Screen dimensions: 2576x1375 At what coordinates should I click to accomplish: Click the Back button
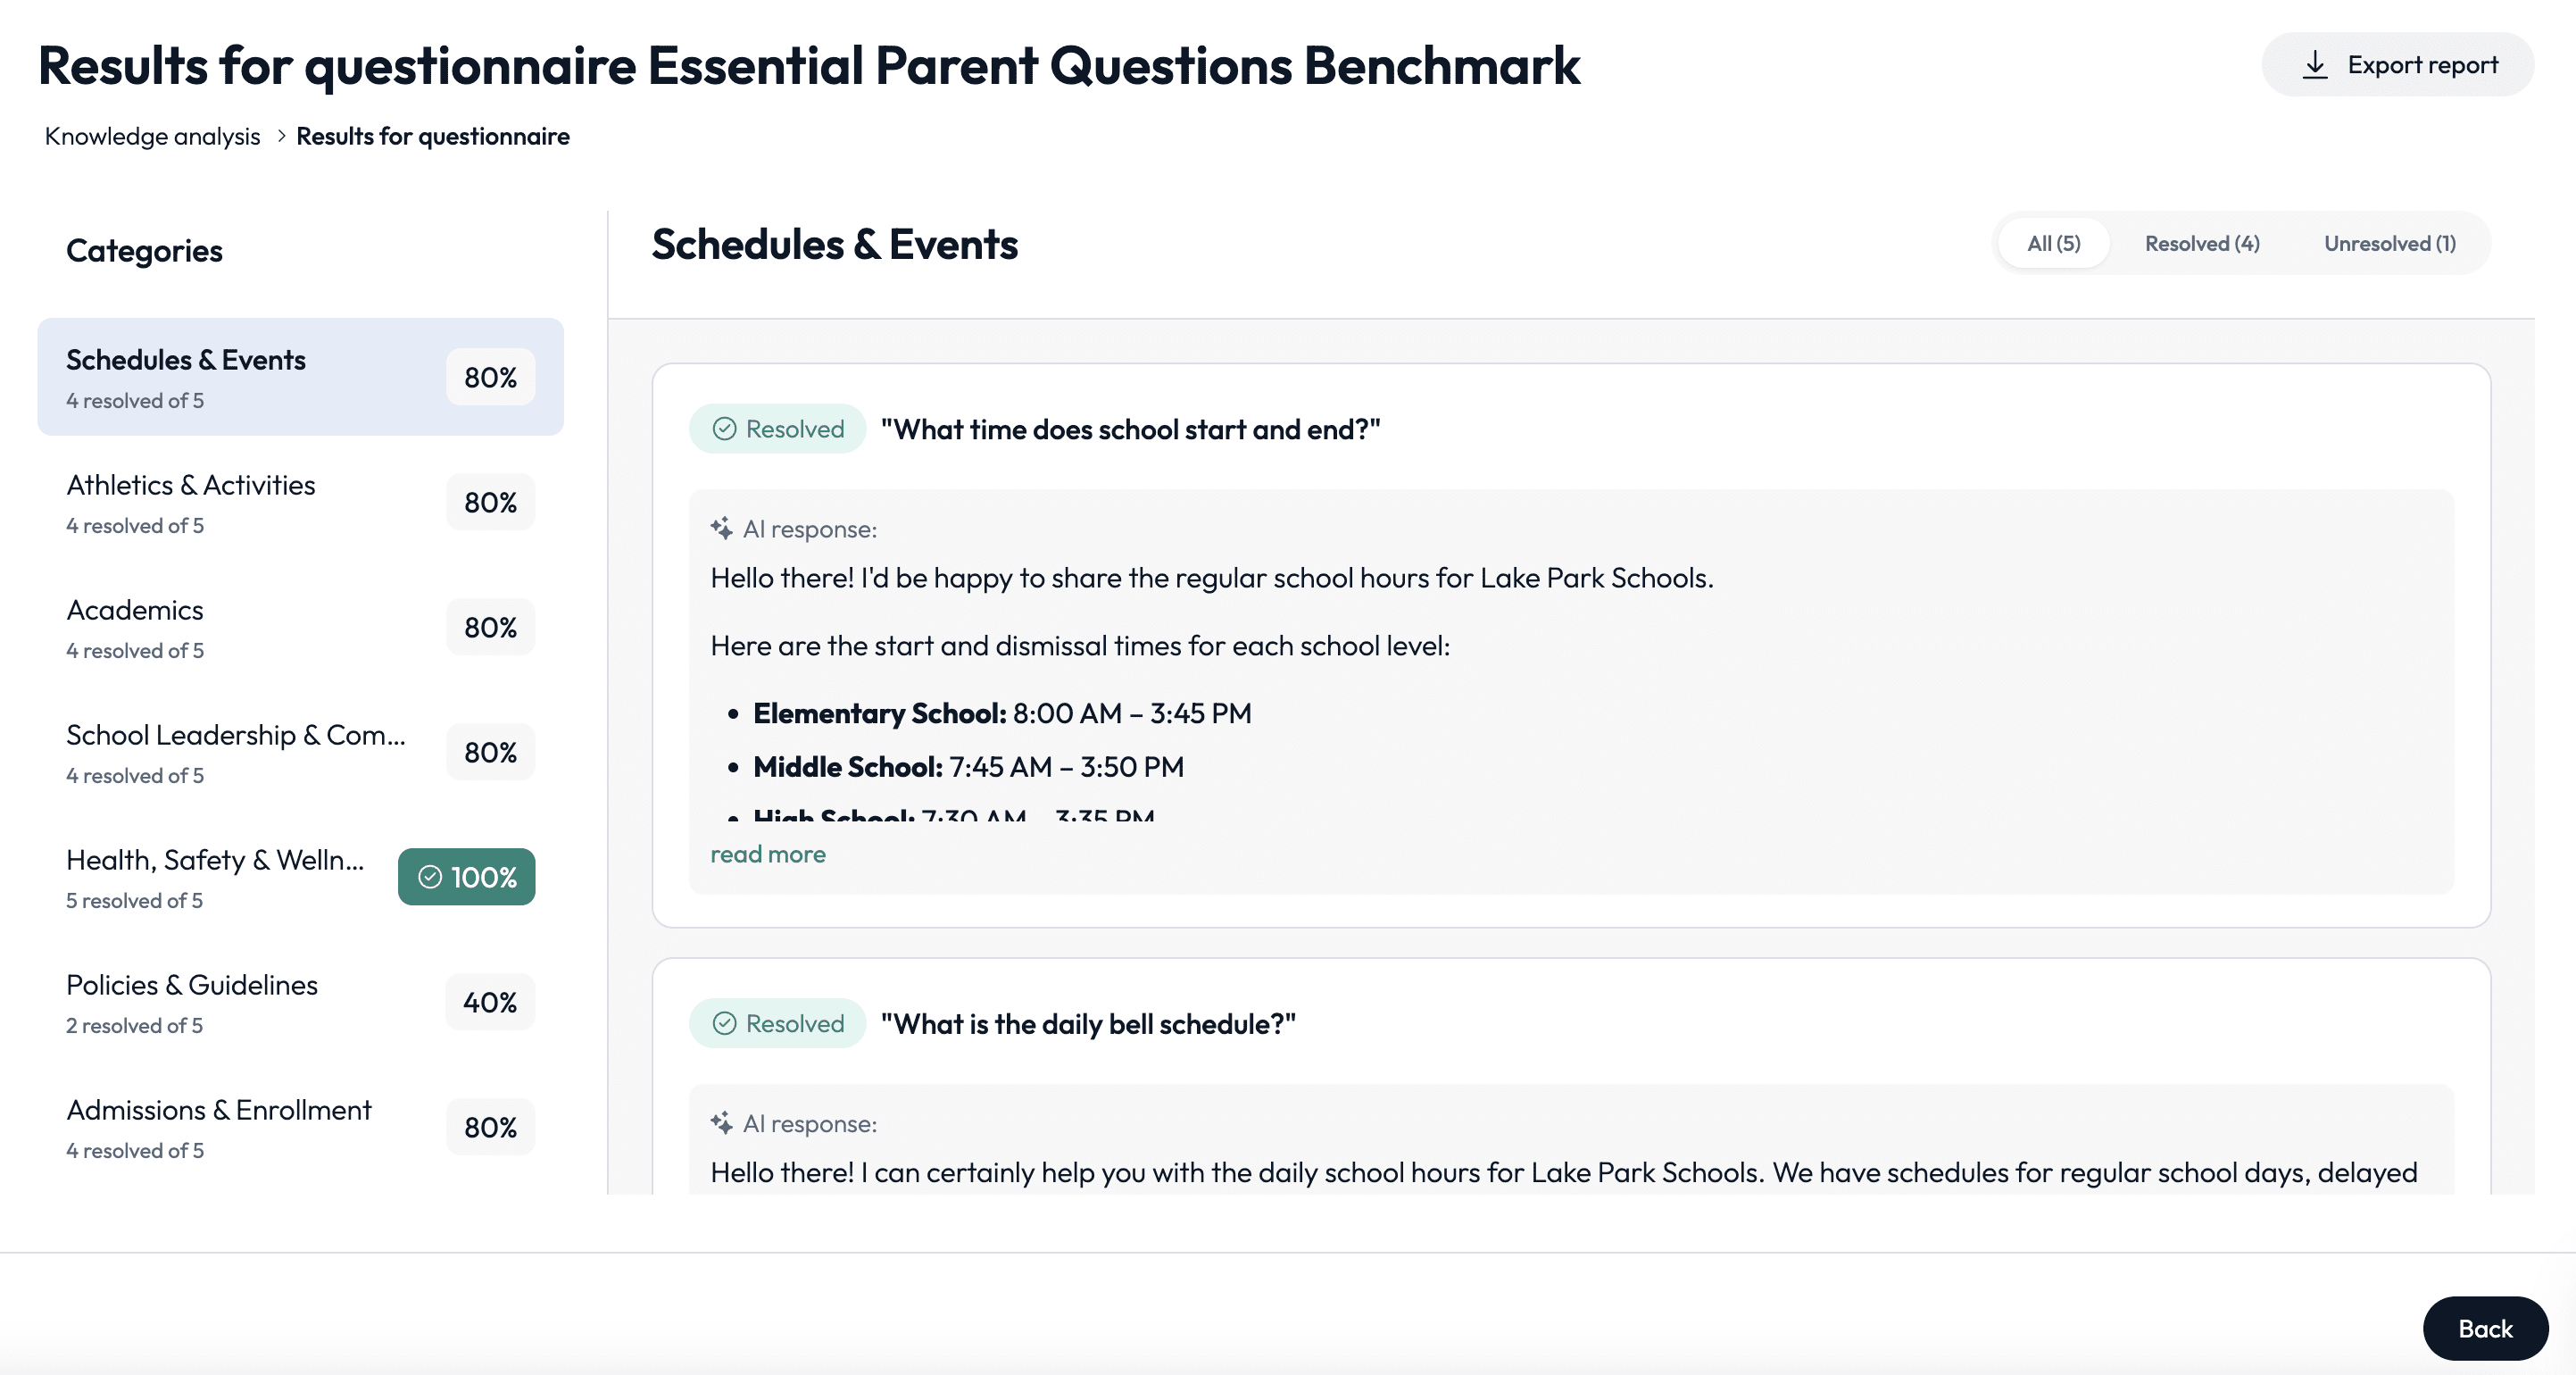(x=2485, y=1328)
